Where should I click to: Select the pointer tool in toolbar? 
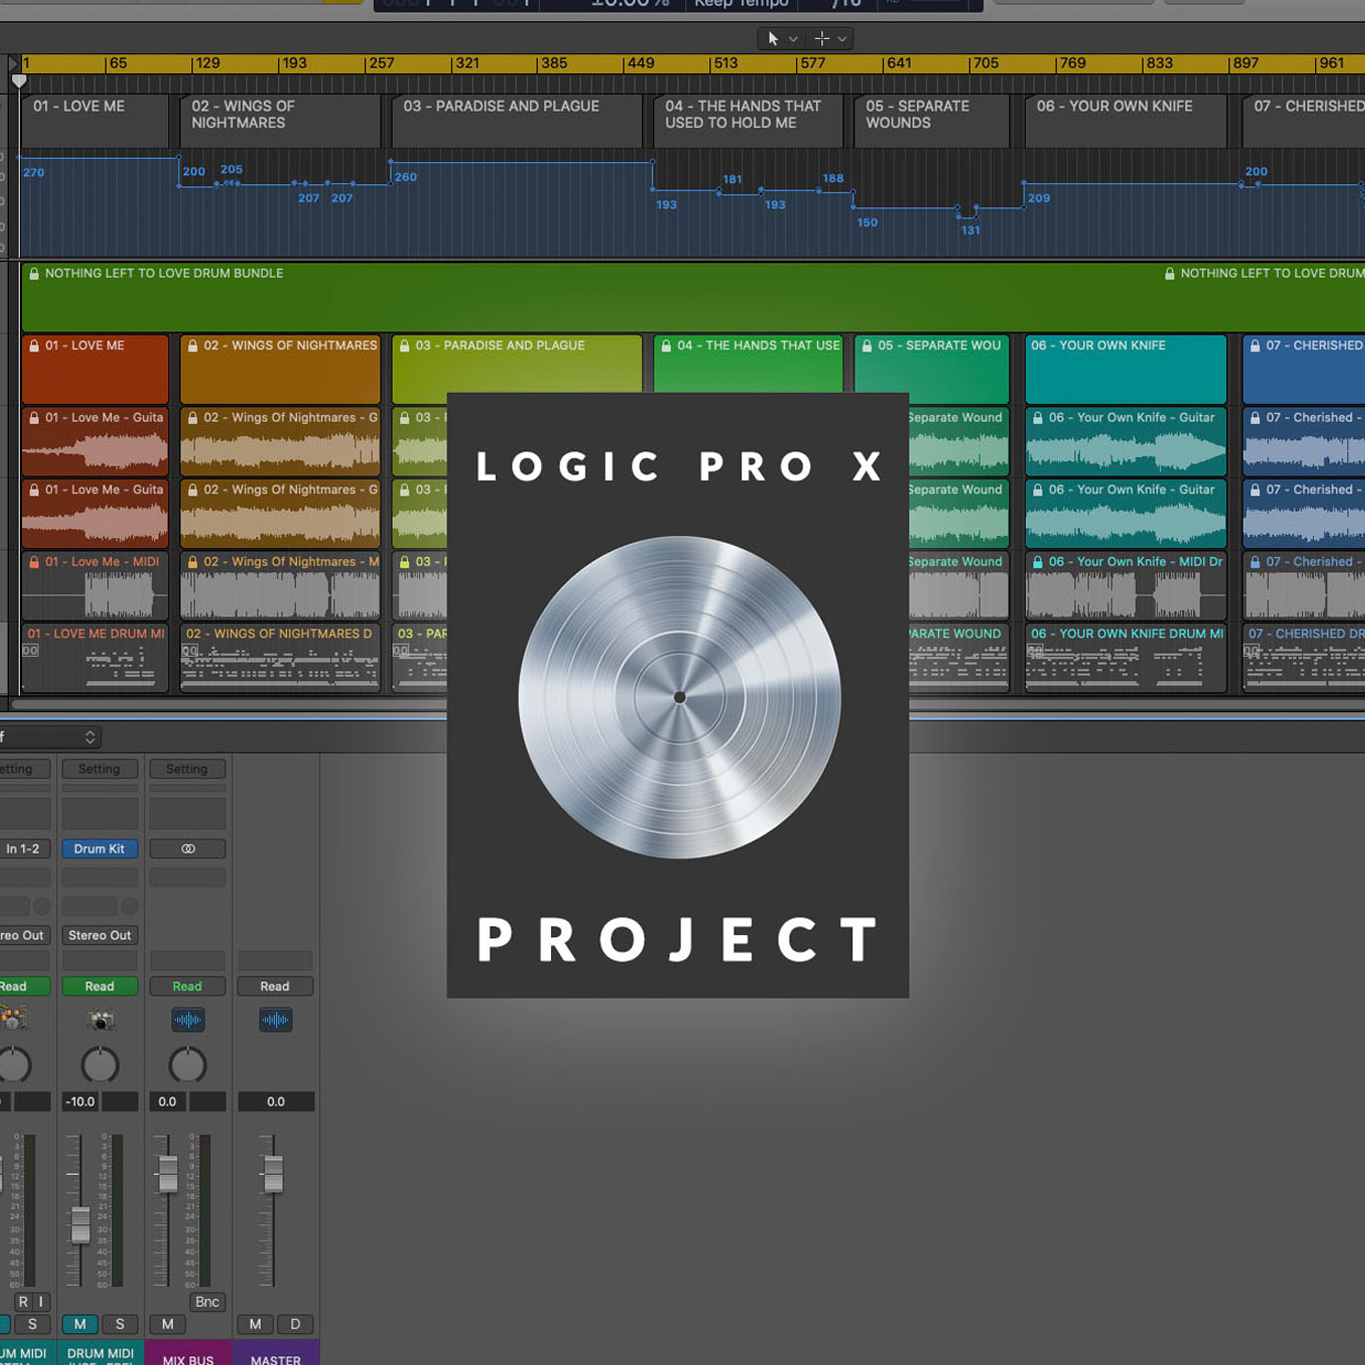pyautogui.click(x=772, y=39)
